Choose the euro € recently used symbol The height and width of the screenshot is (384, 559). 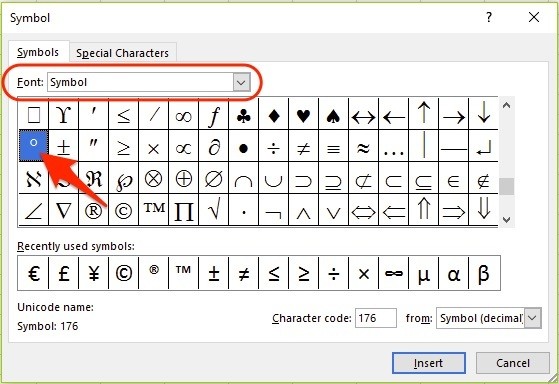pos(33,273)
